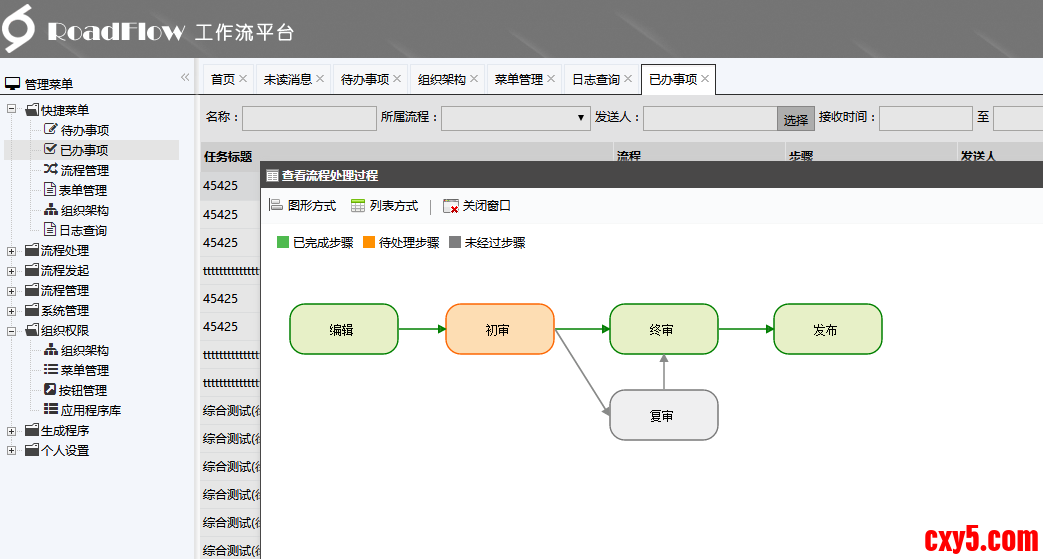Focus the 发送人 input field
The image size is (1043, 559).
coord(710,118)
